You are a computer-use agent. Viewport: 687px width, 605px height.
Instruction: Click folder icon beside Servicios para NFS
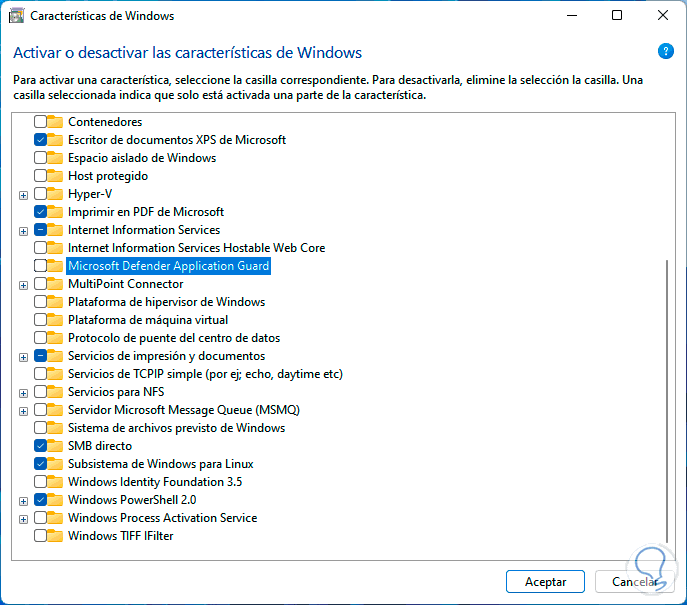pyautogui.click(x=55, y=391)
